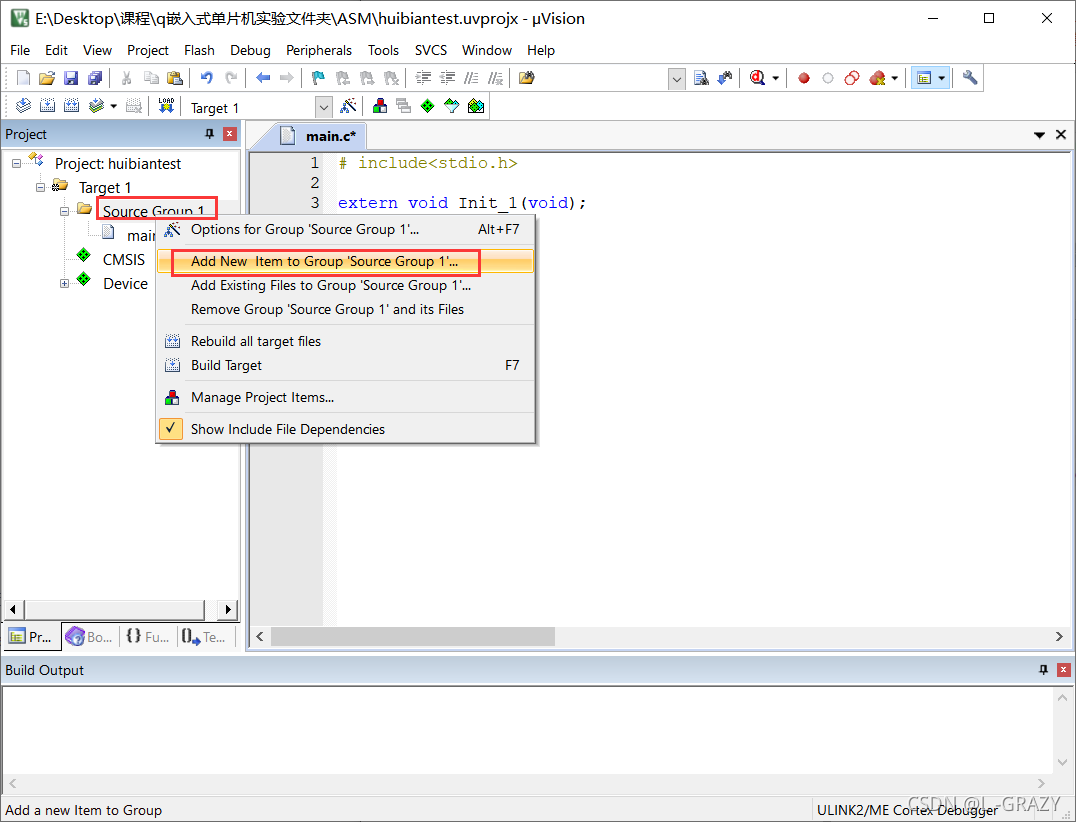Start debug session with magnifier d icon
Screen dimensions: 1076x822
point(757,78)
